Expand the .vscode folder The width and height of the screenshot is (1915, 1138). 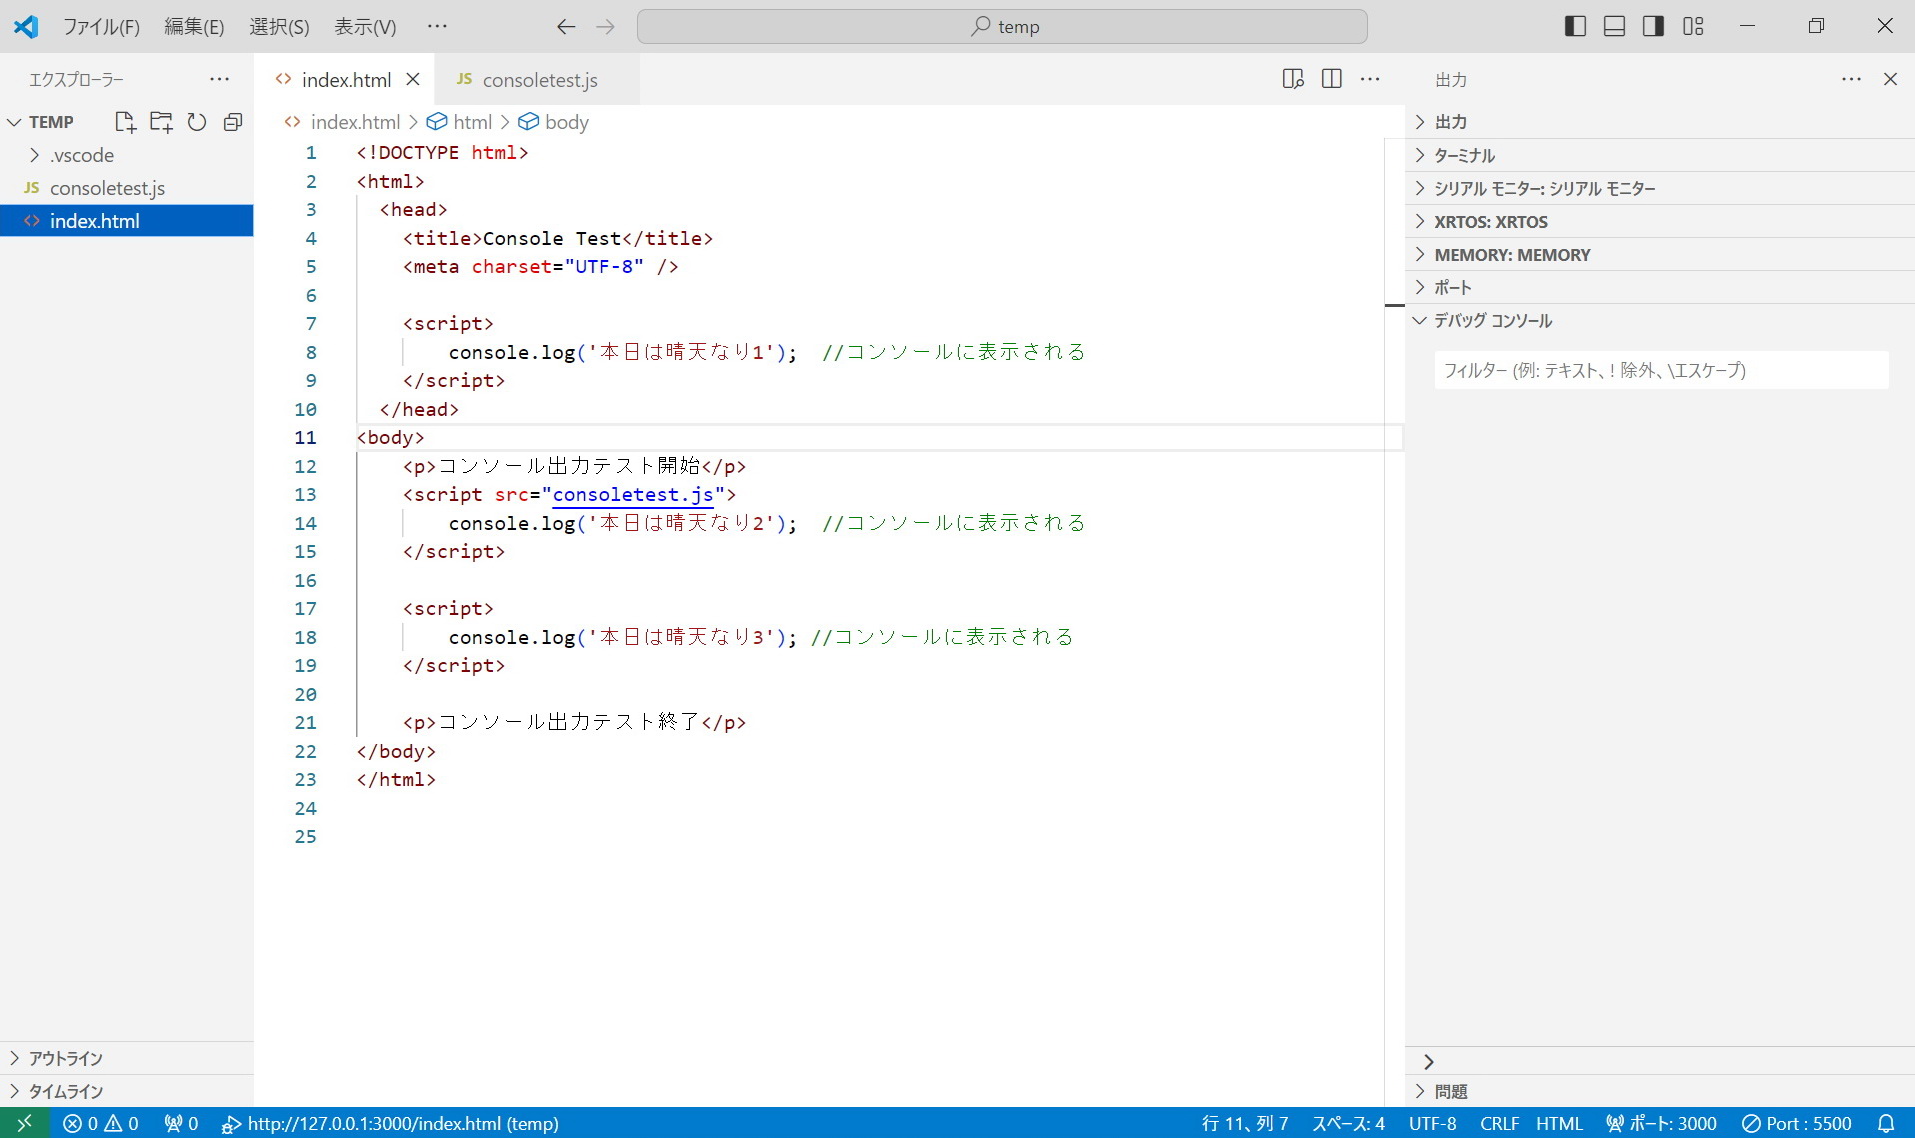click(127, 155)
